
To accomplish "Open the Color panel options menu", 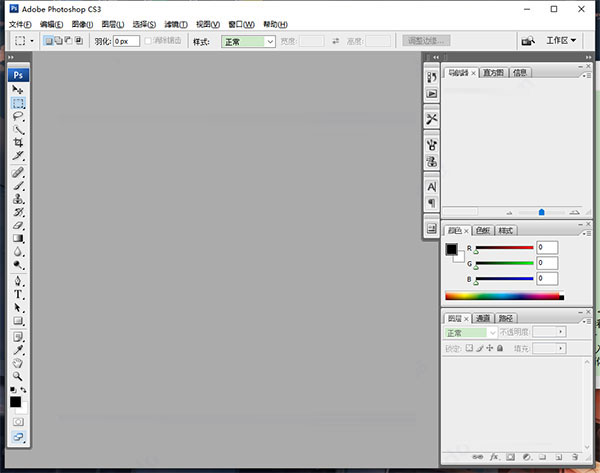I will tap(586, 233).
